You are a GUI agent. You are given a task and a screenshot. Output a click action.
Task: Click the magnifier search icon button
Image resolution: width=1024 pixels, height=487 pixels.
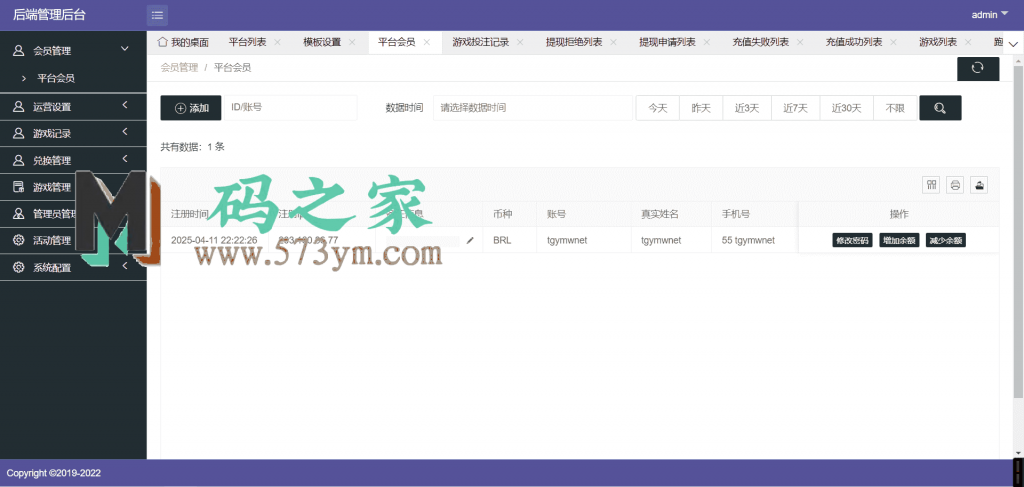click(940, 108)
